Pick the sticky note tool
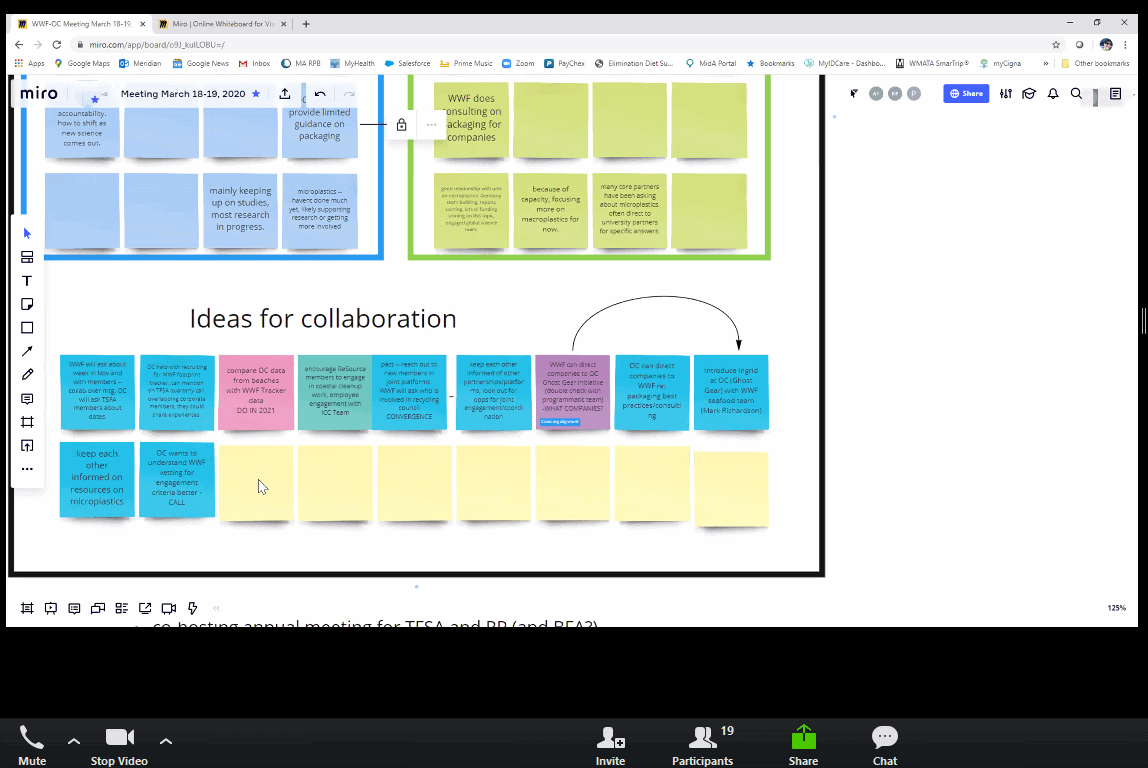 coord(27,305)
